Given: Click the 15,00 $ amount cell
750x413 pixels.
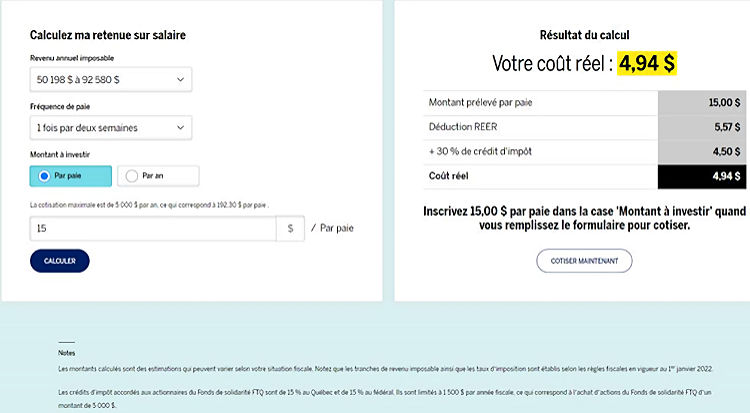Looking at the screenshot, I should pyautogui.click(x=702, y=103).
